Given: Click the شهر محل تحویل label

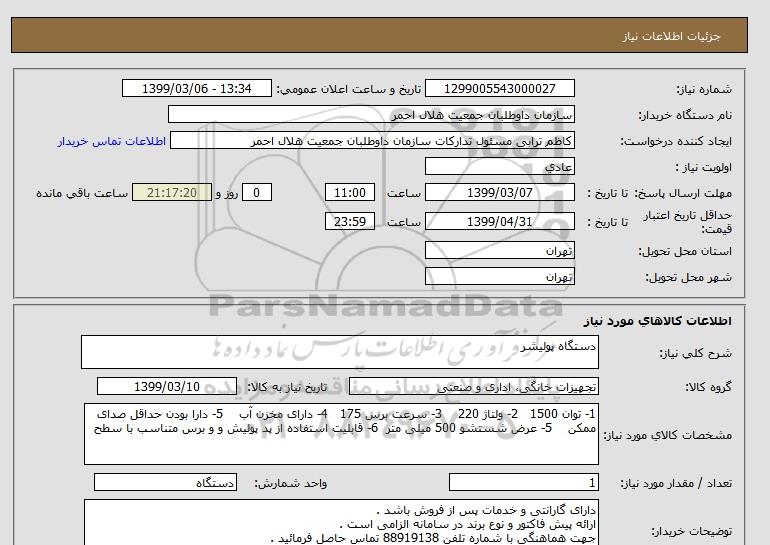Looking at the screenshot, I should point(688,277).
